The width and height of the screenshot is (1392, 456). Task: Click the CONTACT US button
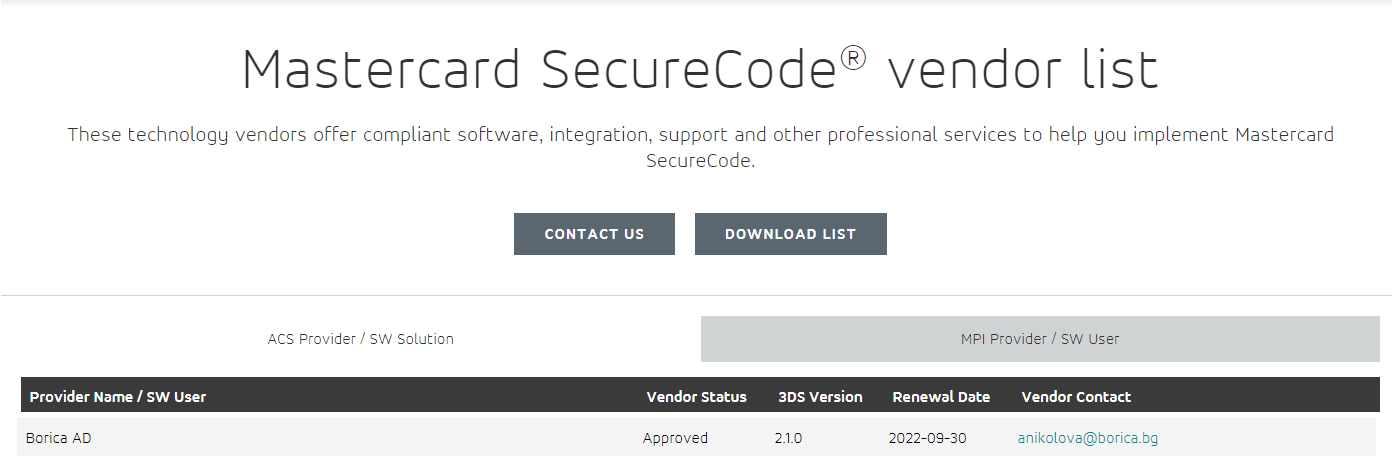594,234
